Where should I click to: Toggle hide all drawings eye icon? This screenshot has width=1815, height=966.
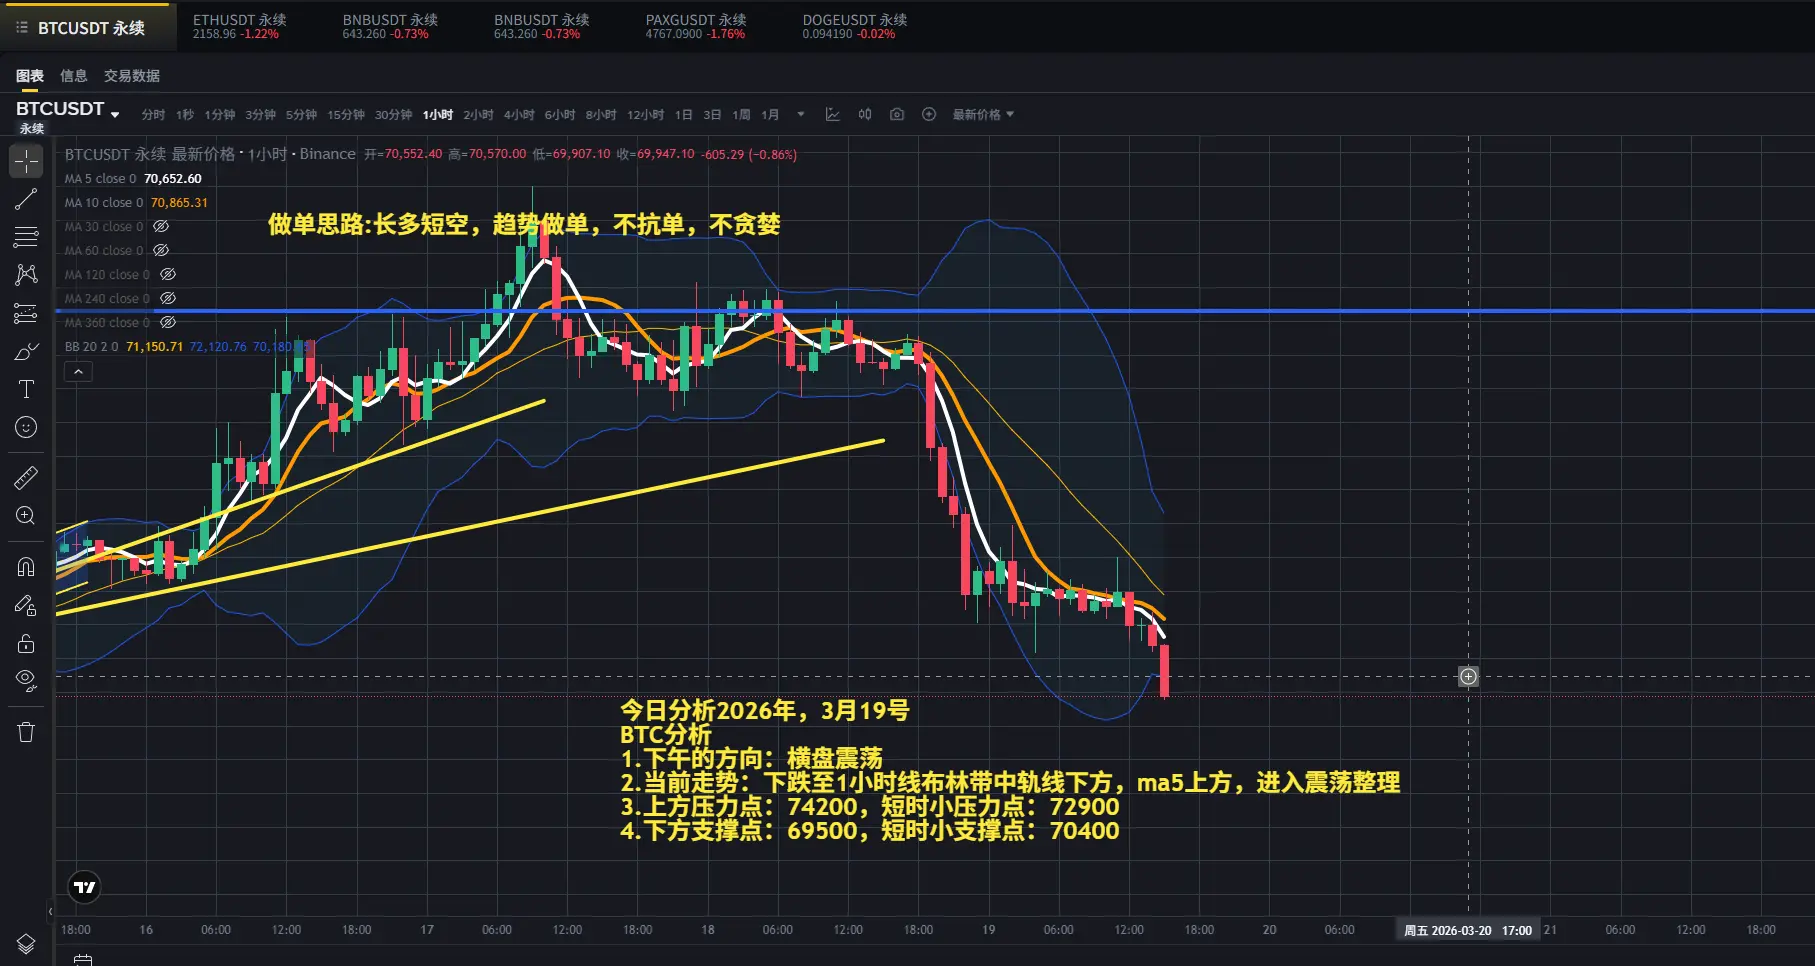26,681
